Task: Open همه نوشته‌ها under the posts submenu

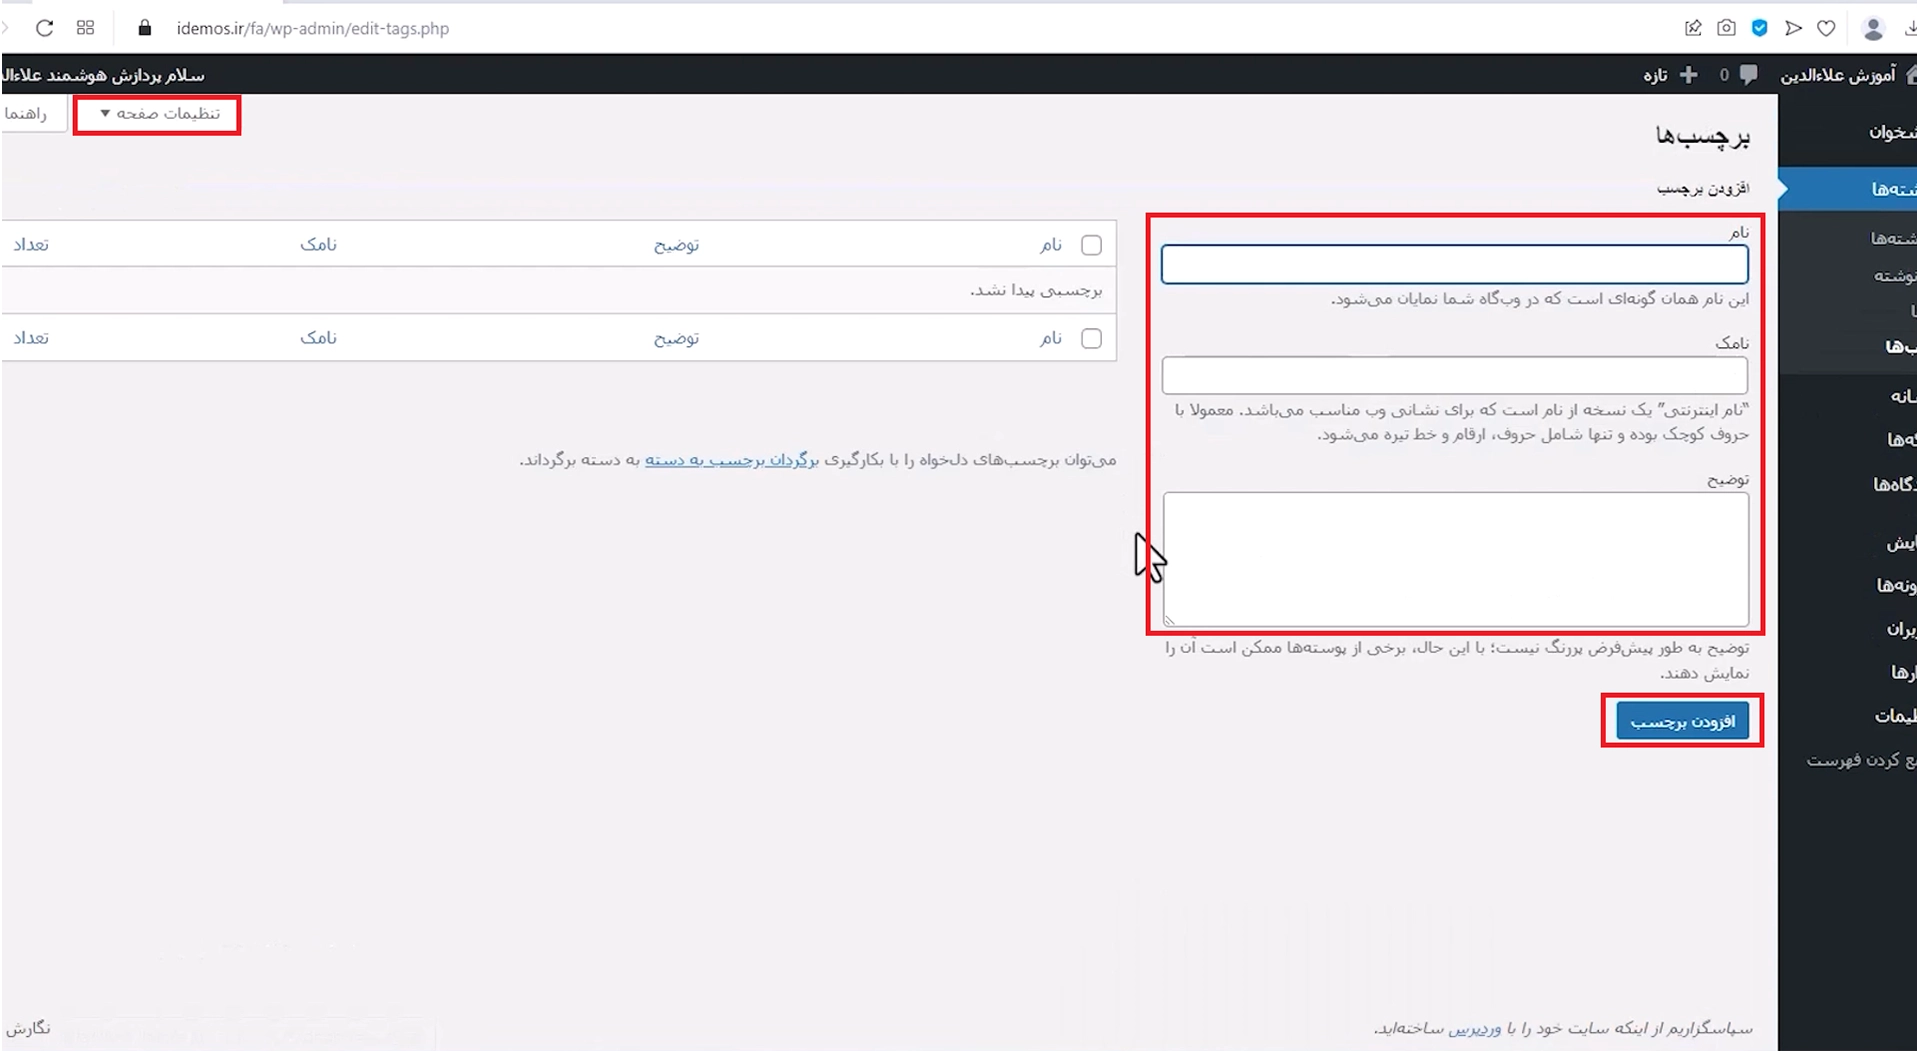Action: [1893, 238]
